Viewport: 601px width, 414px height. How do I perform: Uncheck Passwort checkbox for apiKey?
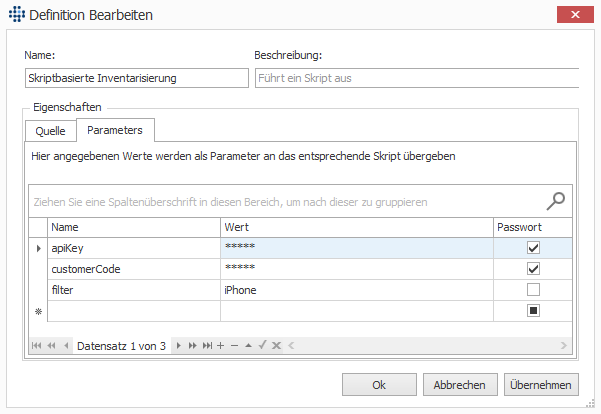pyautogui.click(x=533, y=248)
